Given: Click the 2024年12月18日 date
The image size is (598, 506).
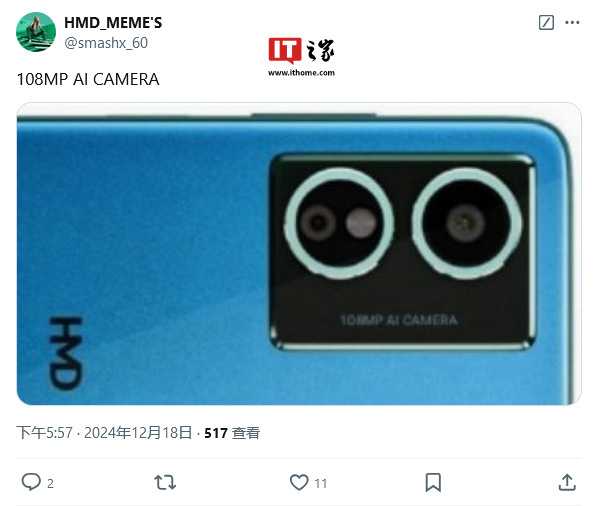Looking at the screenshot, I should tap(138, 433).
